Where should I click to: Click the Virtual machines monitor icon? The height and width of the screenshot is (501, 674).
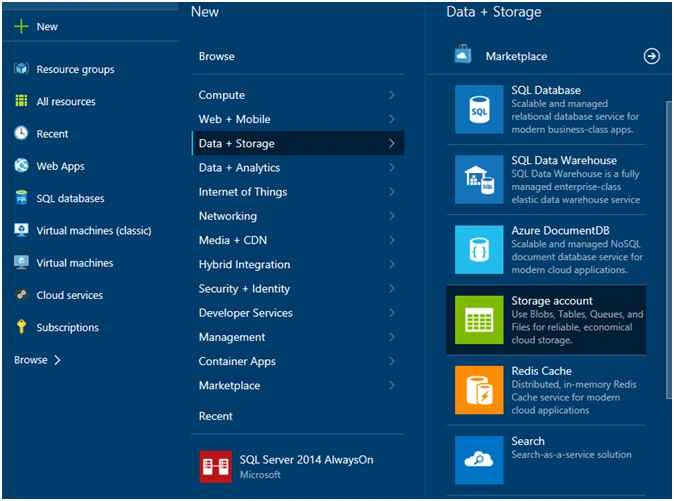(21, 262)
